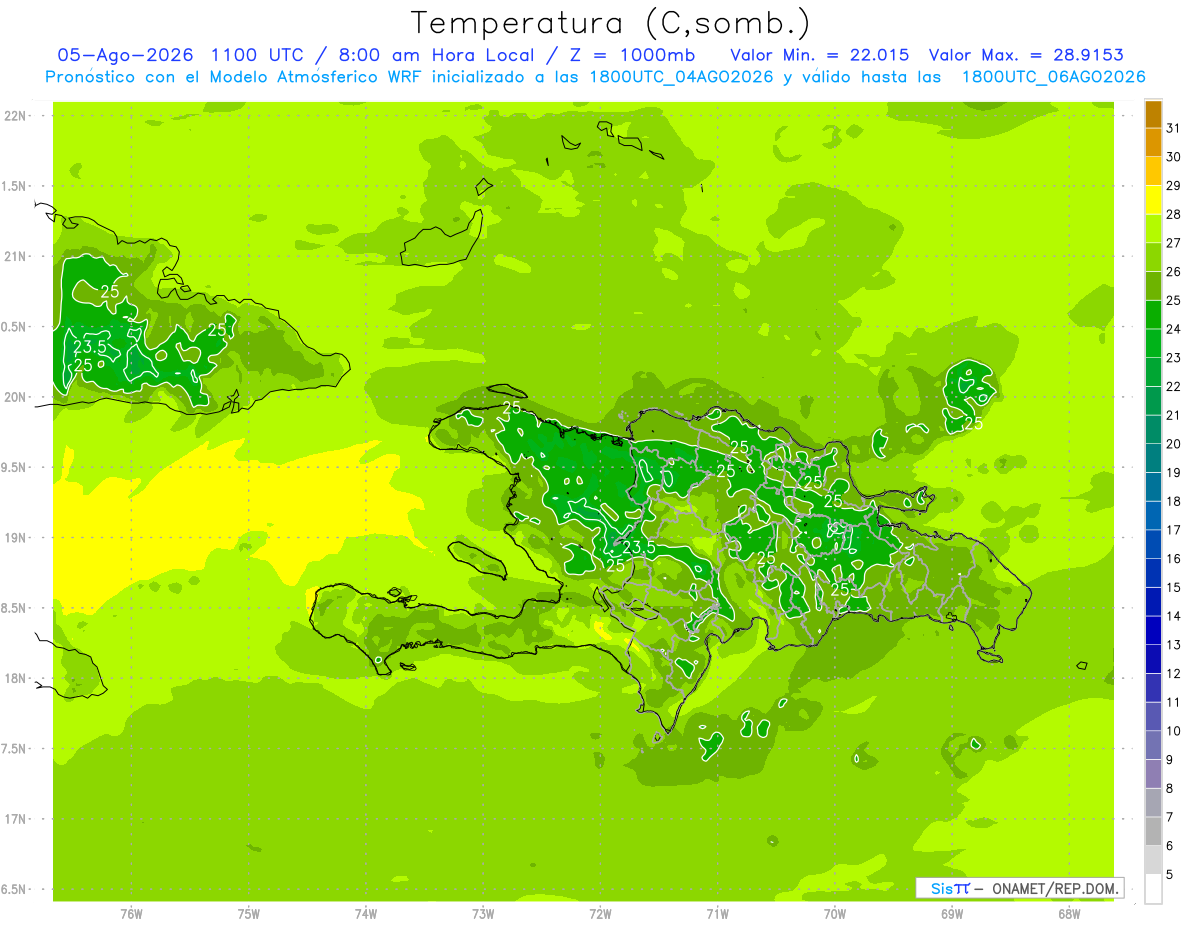Click the '75W' longitude axis label
The height and width of the screenshot is (927, 1200).
click(249, 914)
